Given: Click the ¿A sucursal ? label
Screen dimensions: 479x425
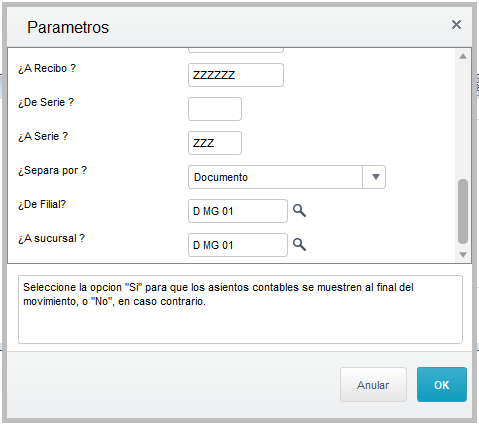Looking at the screenshot, I should point(52,238).
